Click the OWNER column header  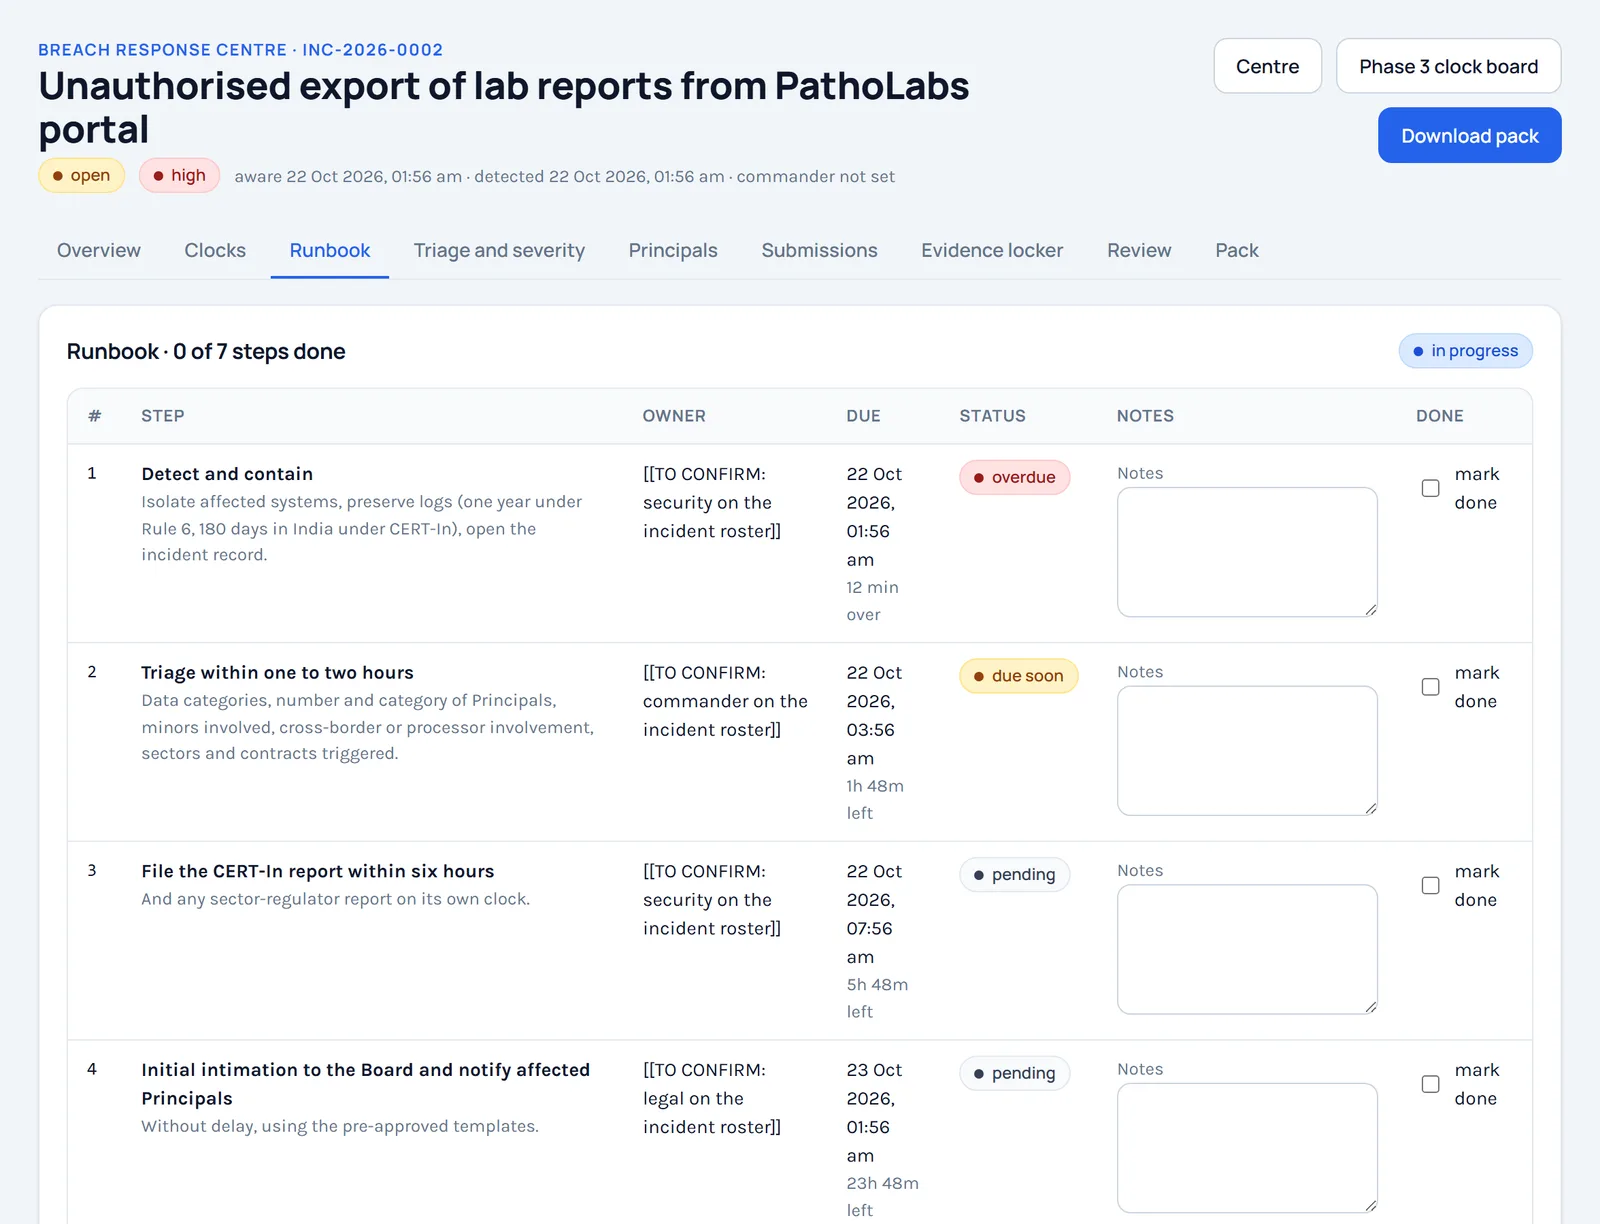674,416
